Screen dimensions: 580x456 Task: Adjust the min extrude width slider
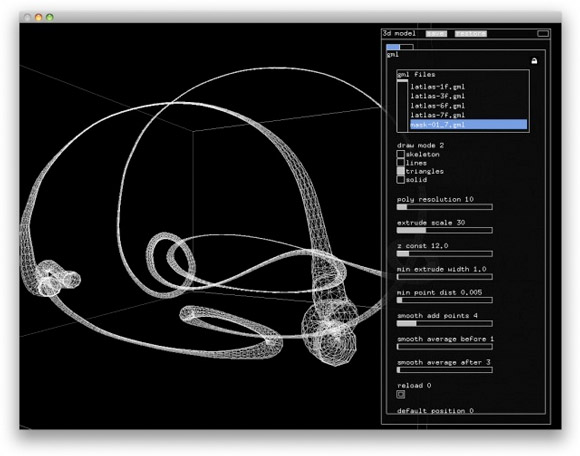[445, 277]
